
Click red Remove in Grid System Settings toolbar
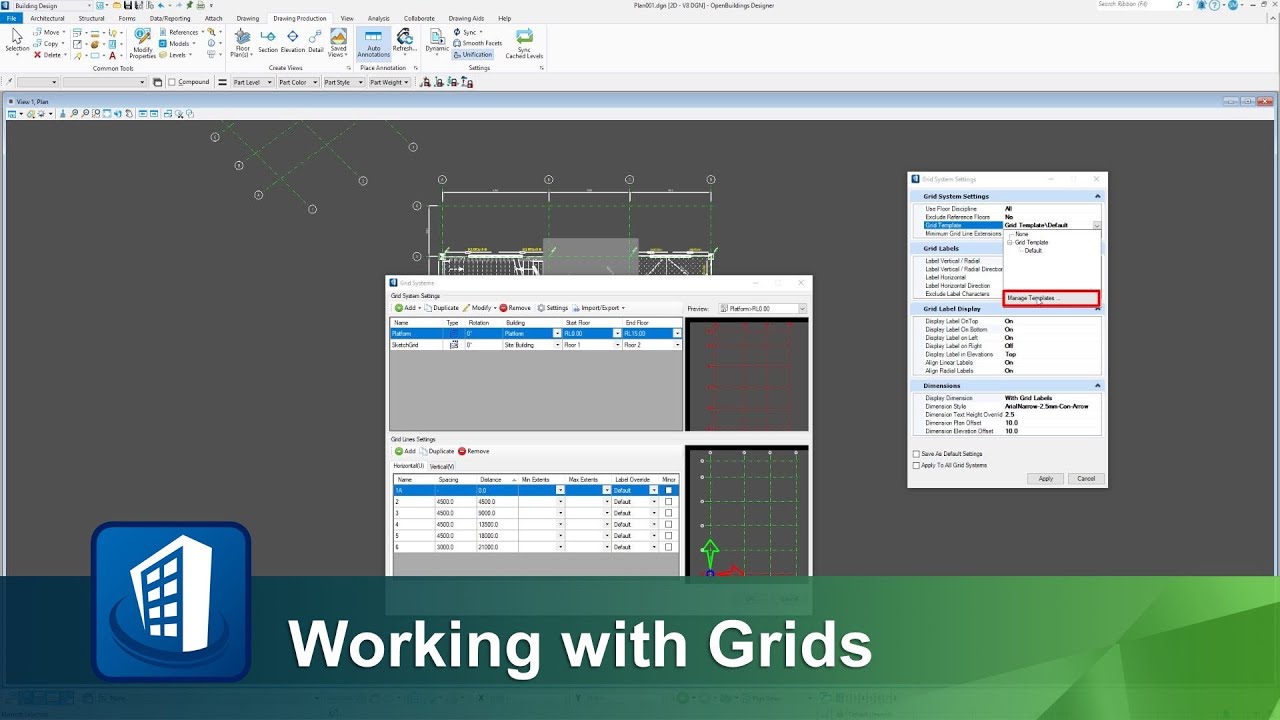(x=515, y=308)
